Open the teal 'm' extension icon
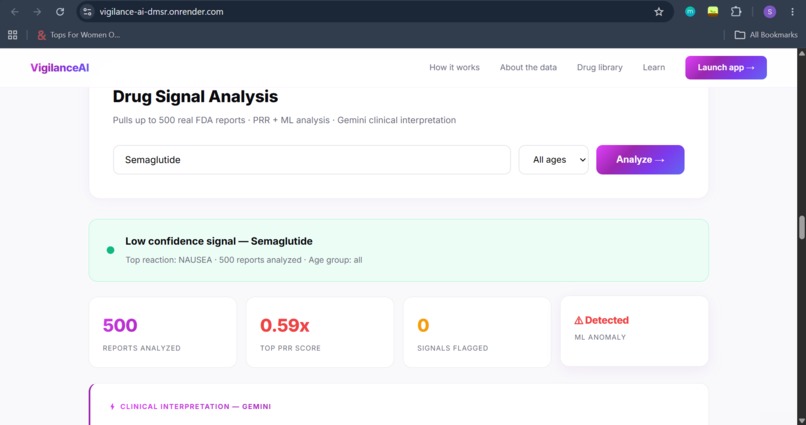The height and width of the screenshot is (425, 806). [690, 12]
